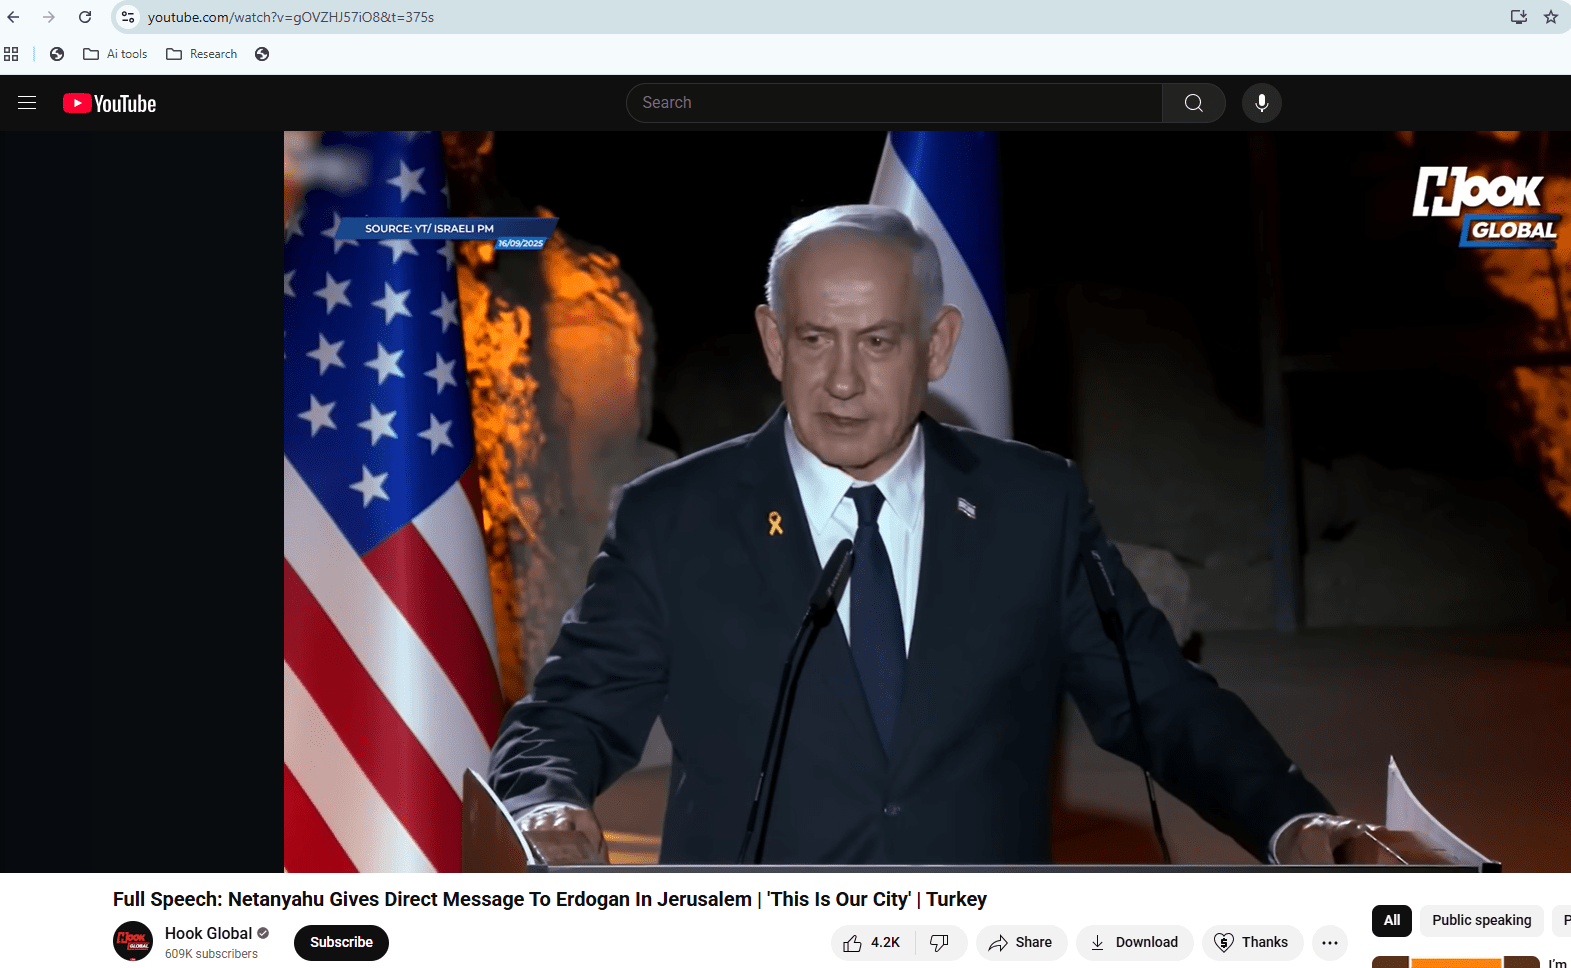Bookmark this page with the star icon
1571x968 pixels.
[1550, 17]
